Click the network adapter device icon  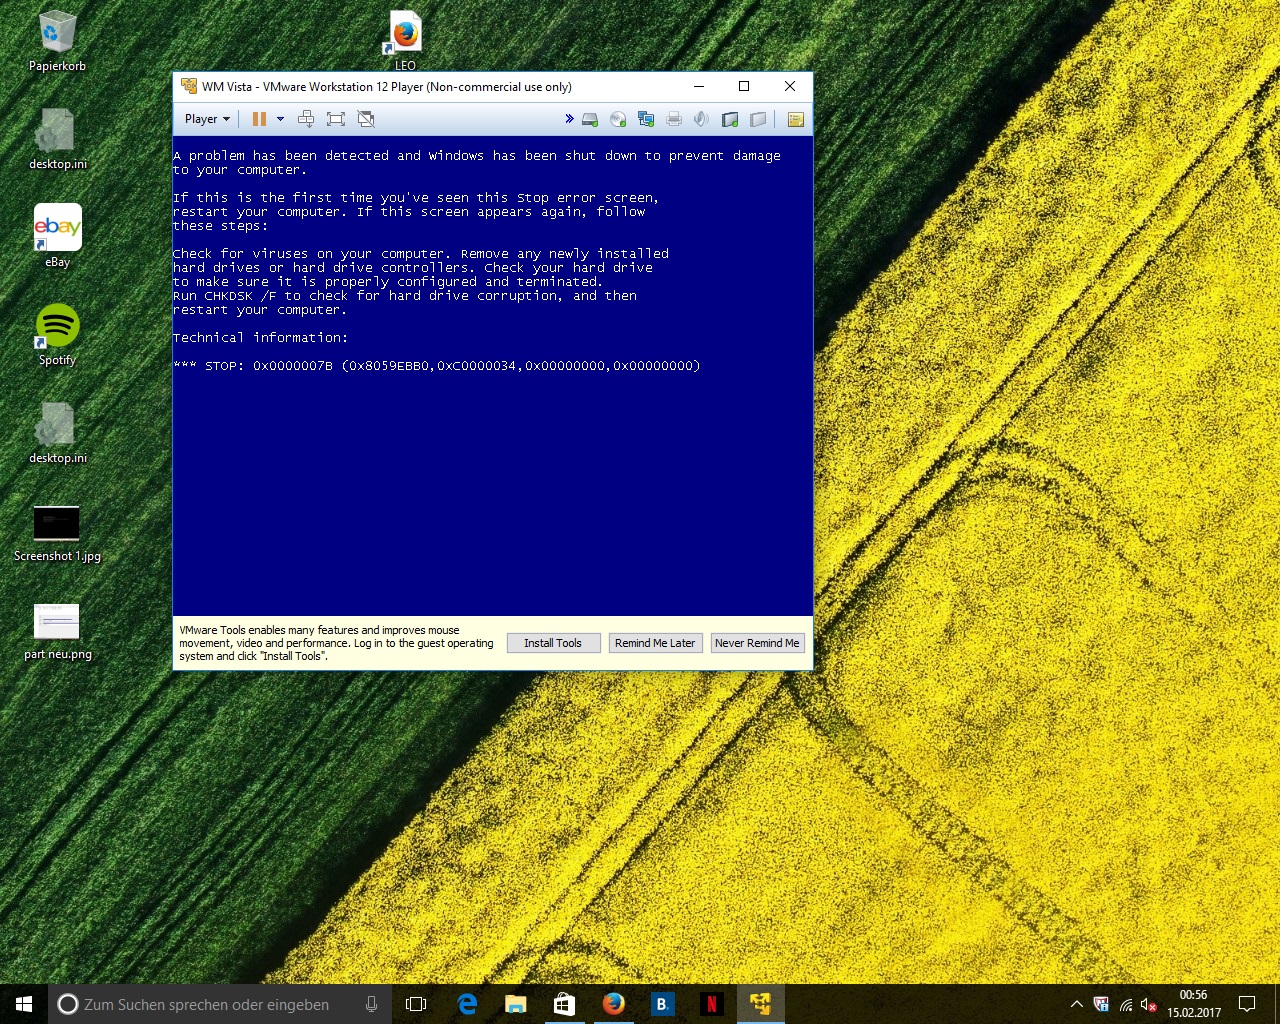coord(646,120)
